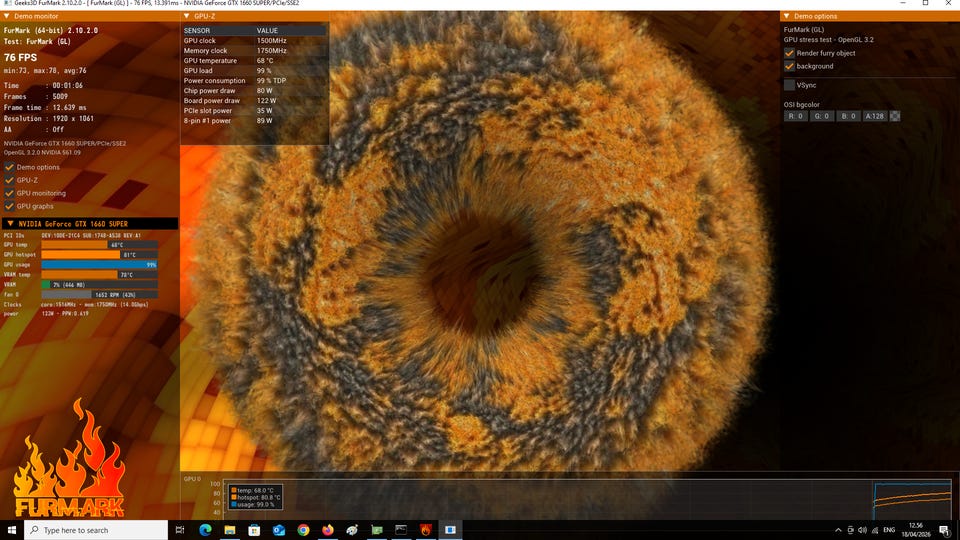960x540 pixels.
Task: Uncheck the GPU-Z checkbox
Action: [x=9, y=180]
